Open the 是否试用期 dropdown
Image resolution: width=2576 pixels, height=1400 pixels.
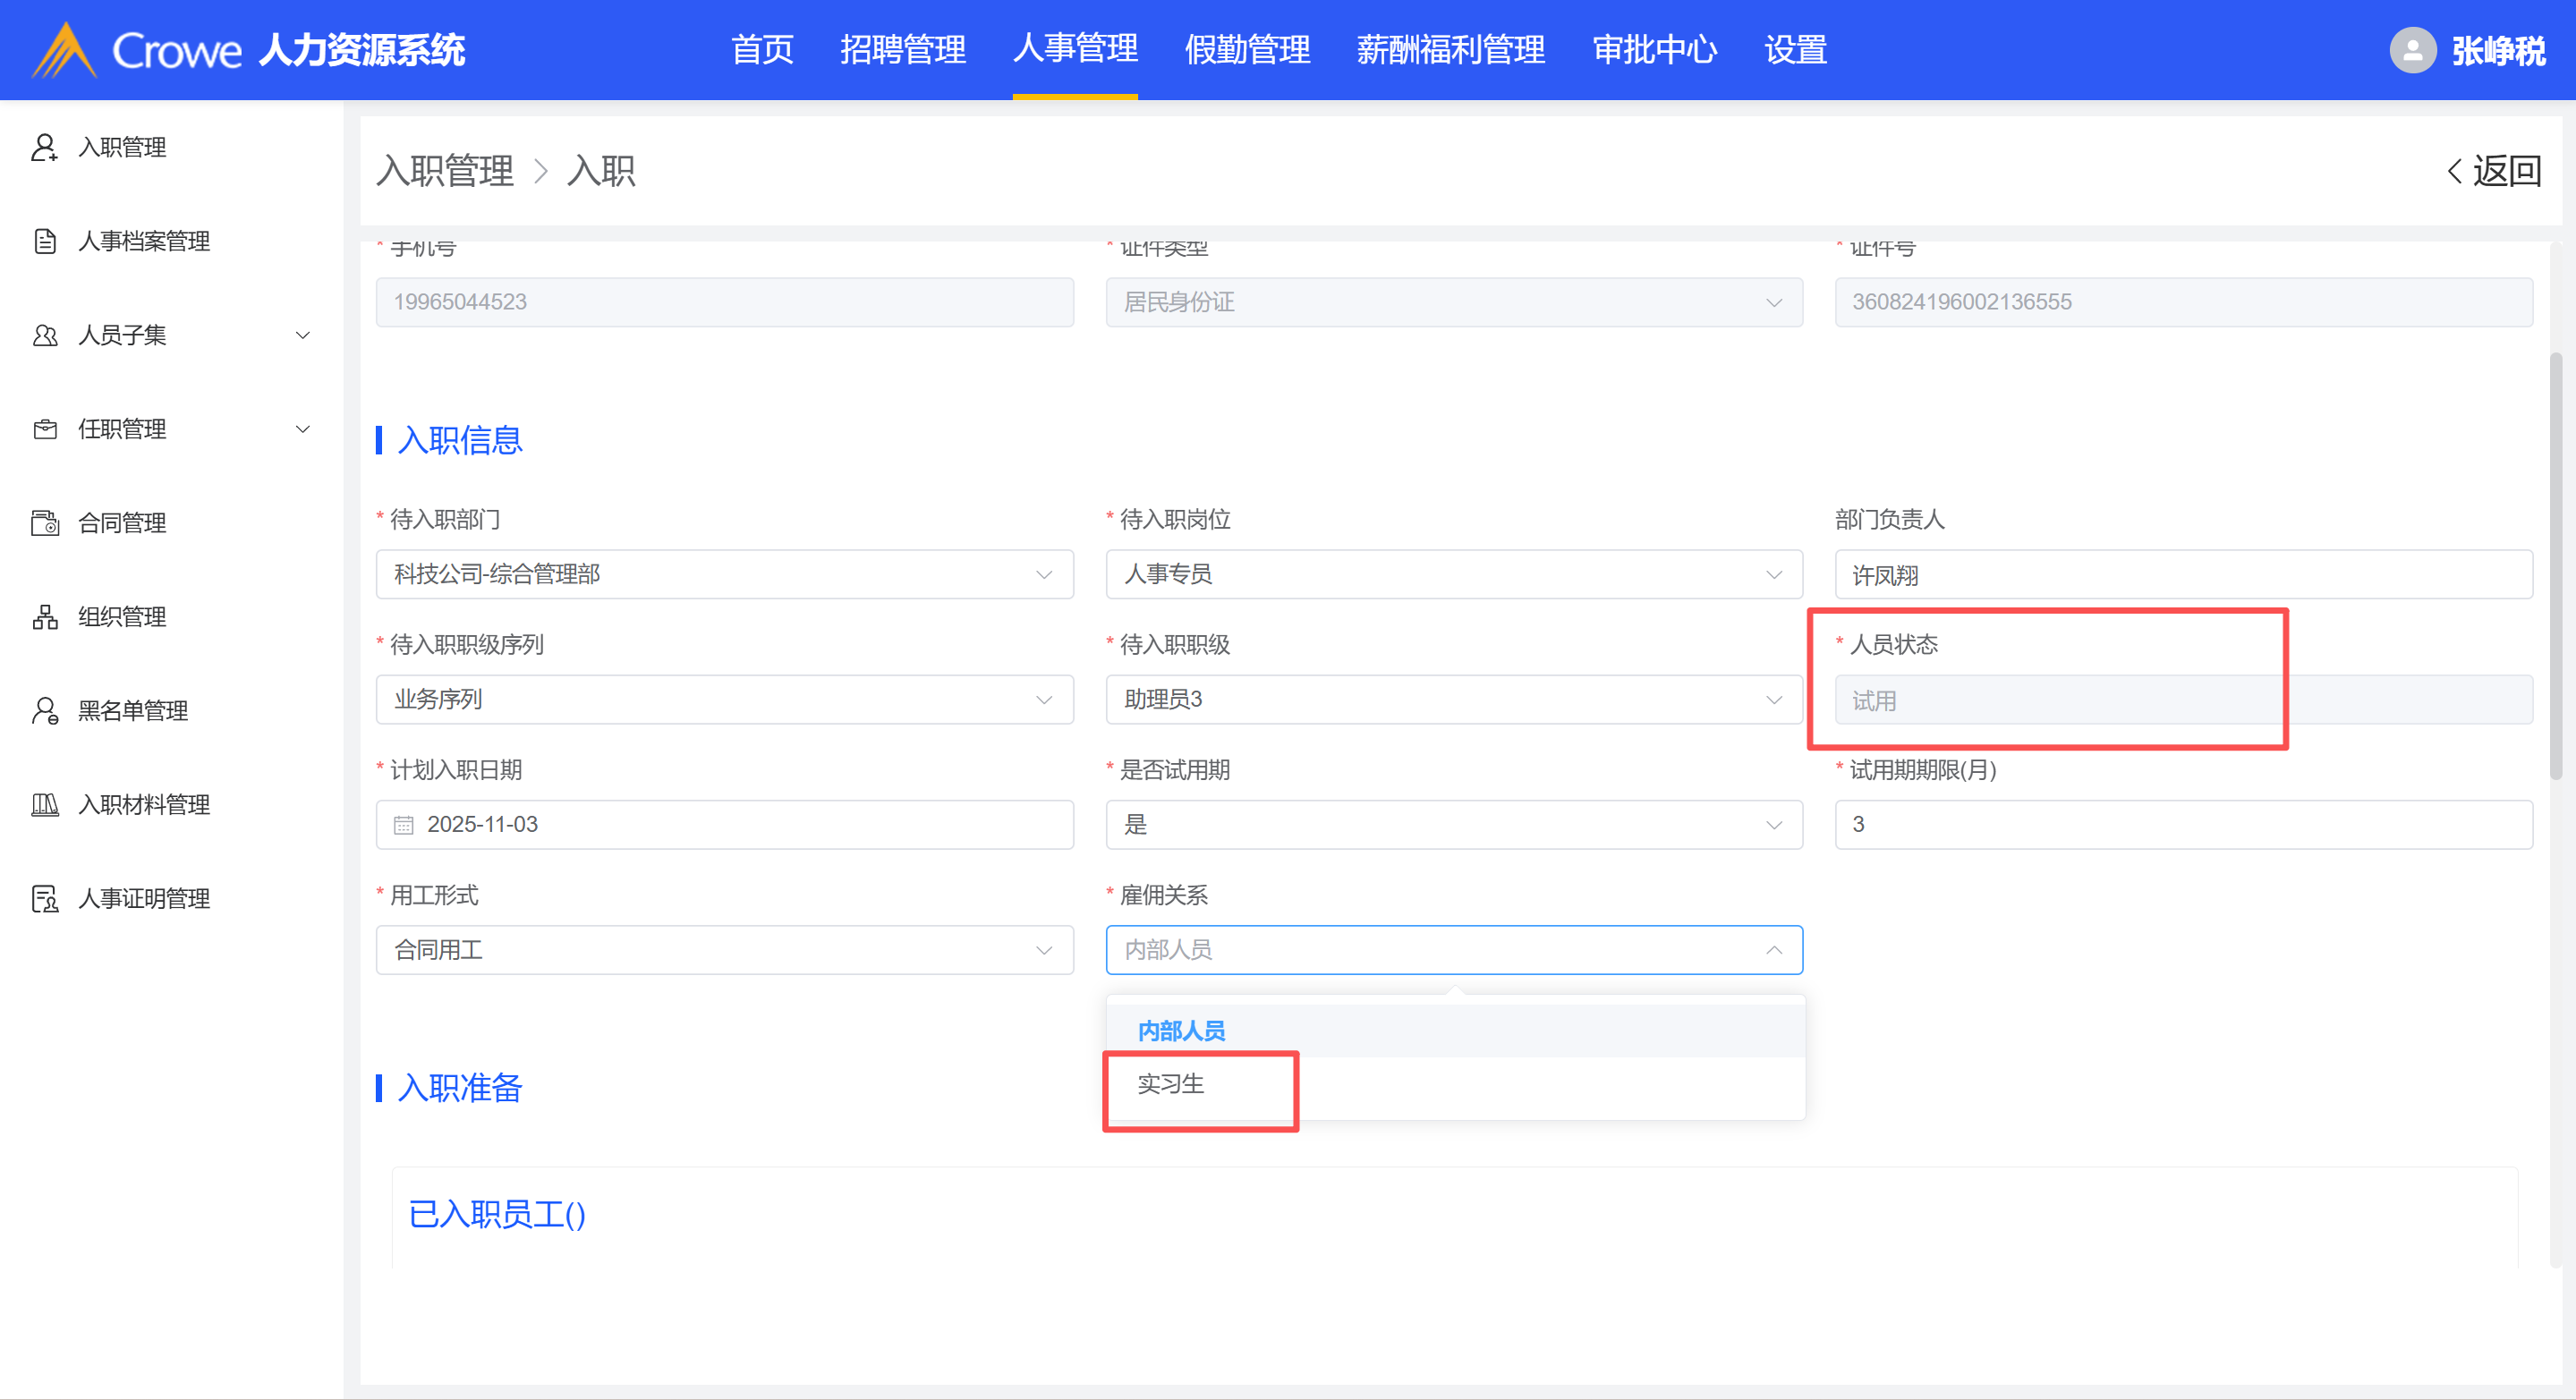[1453, 825]
